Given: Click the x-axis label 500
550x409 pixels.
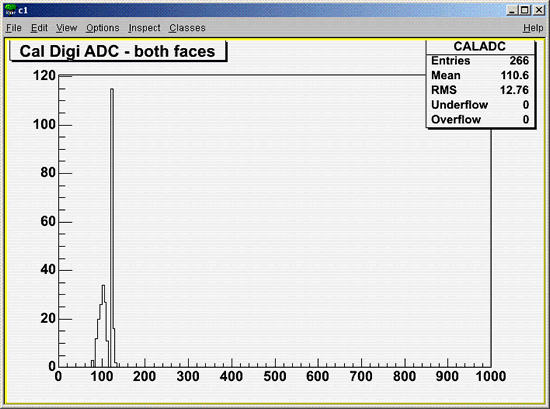Looking at the screenshot, I should (275, 377).
